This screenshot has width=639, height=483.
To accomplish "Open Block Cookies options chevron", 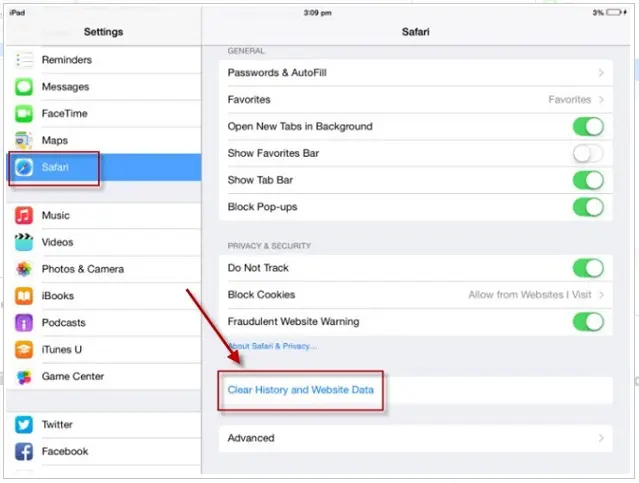I will pos(601,295).
